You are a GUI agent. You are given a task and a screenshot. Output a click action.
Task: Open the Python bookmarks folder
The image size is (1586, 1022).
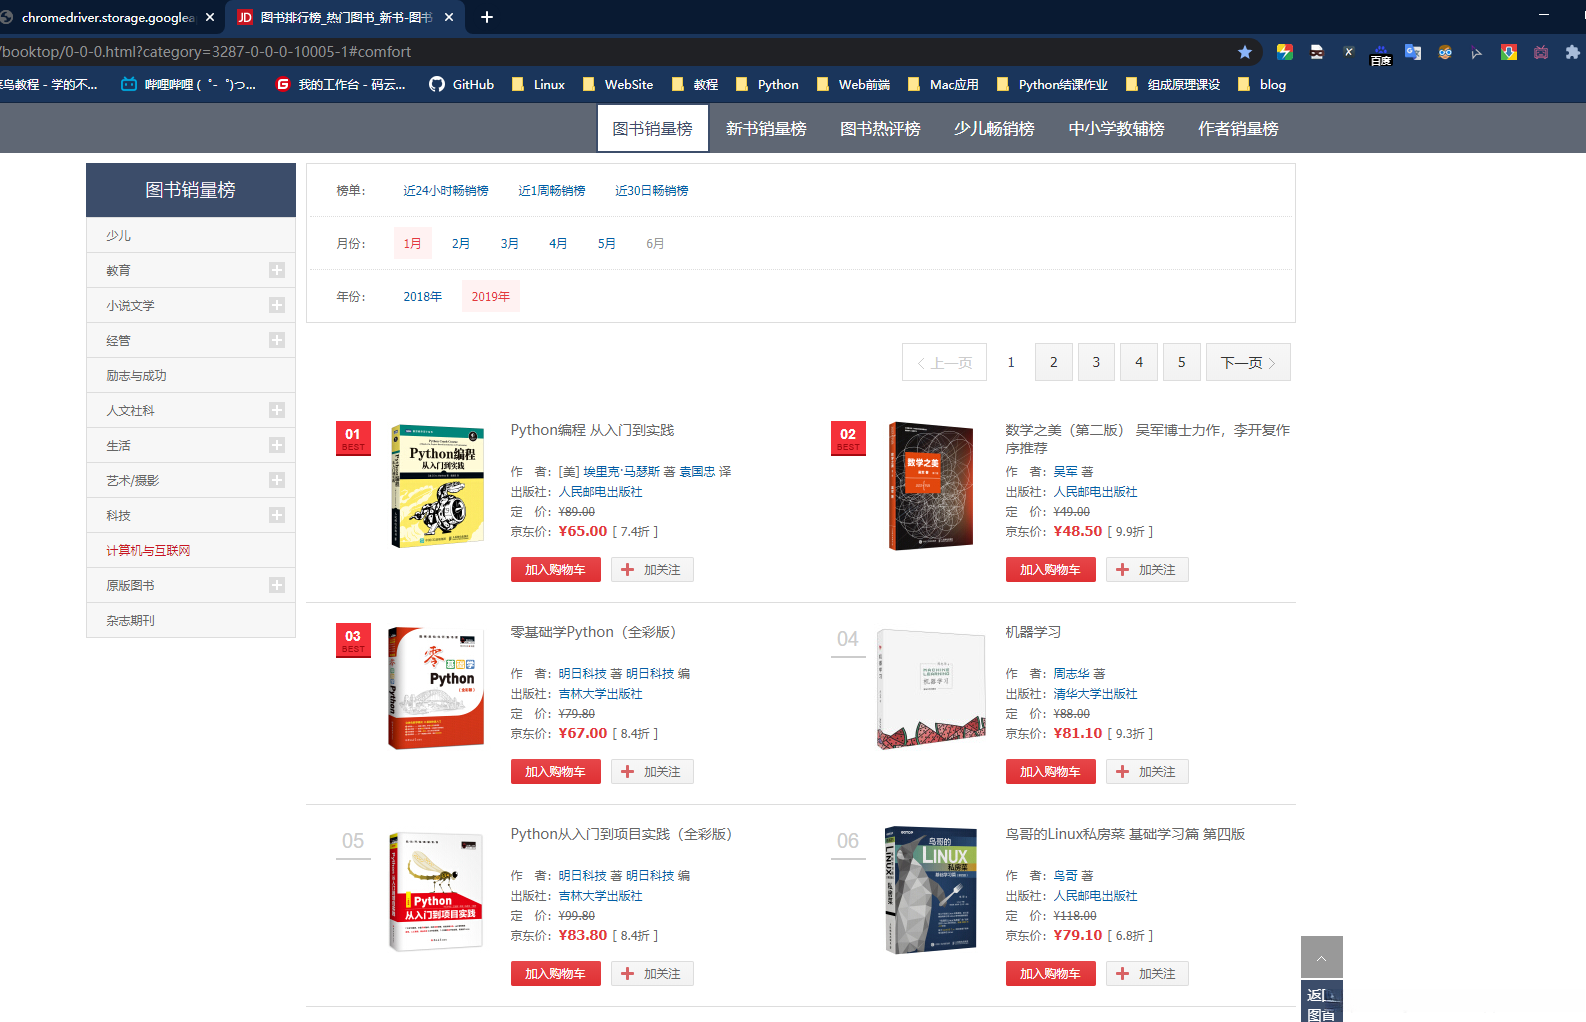coord(767,85)
